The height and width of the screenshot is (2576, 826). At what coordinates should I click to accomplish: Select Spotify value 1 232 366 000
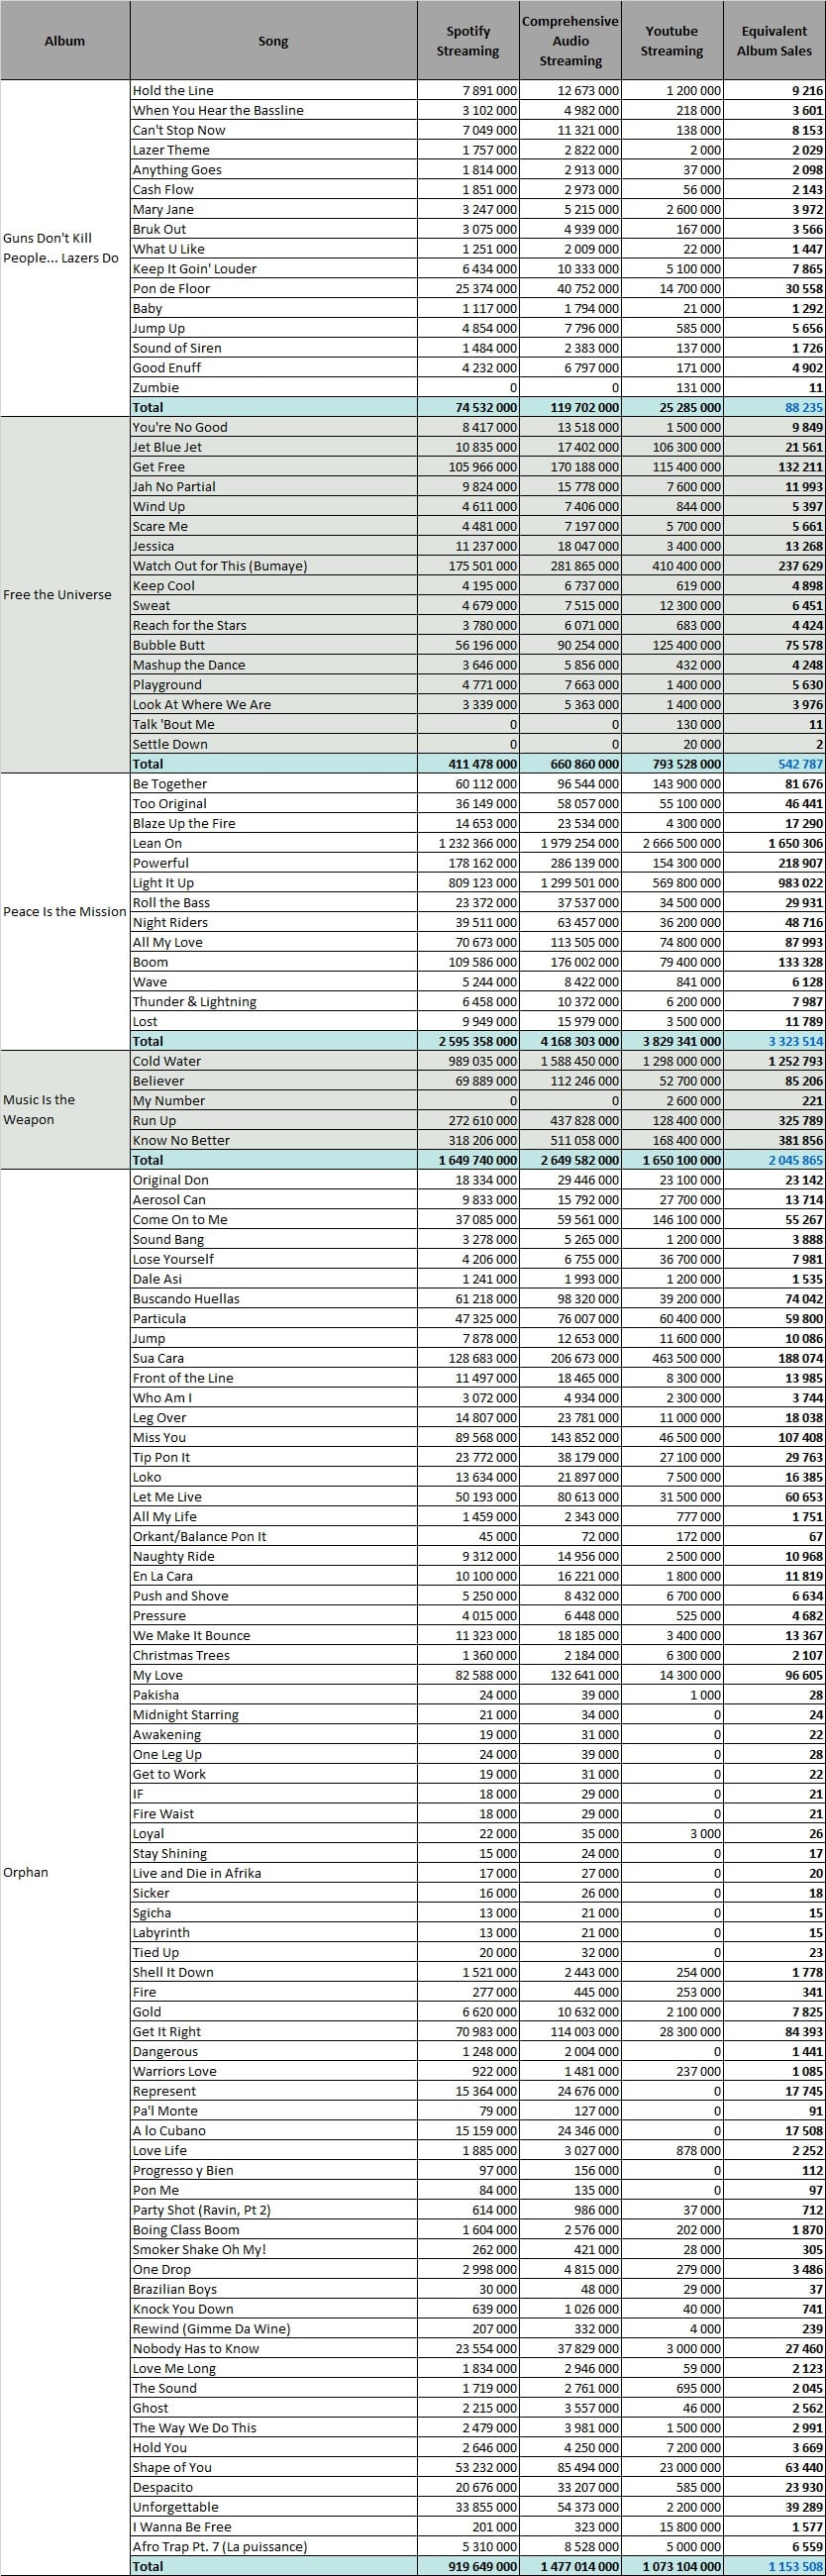[478, 843]
